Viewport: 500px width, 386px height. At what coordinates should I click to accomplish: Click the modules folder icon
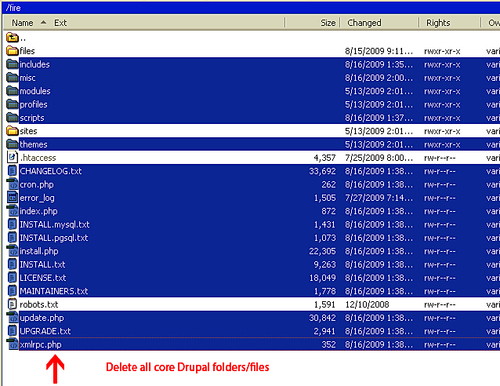[x=12, y=91]
